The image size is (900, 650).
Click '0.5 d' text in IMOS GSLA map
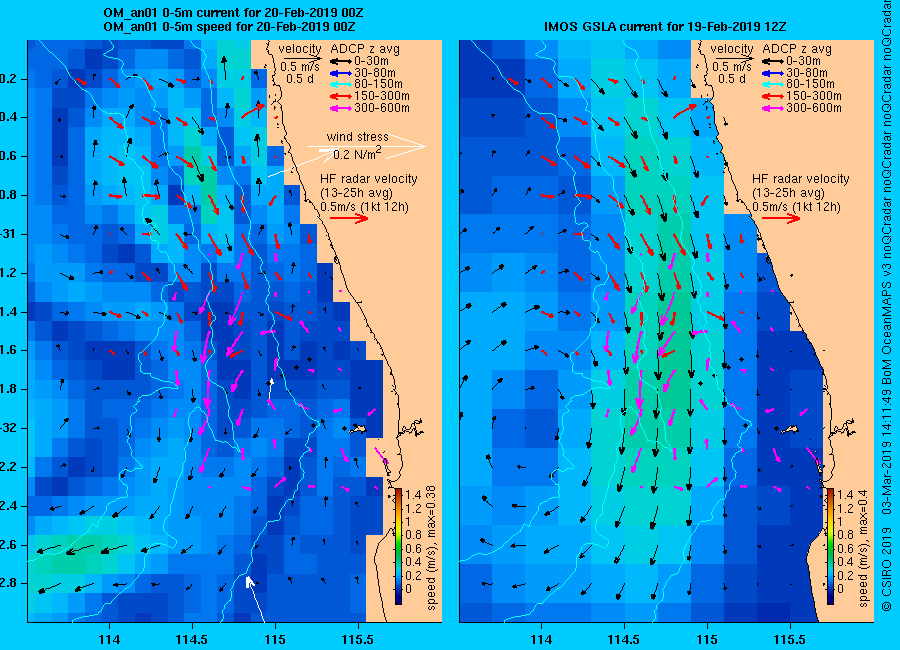(x=732, y=79)
